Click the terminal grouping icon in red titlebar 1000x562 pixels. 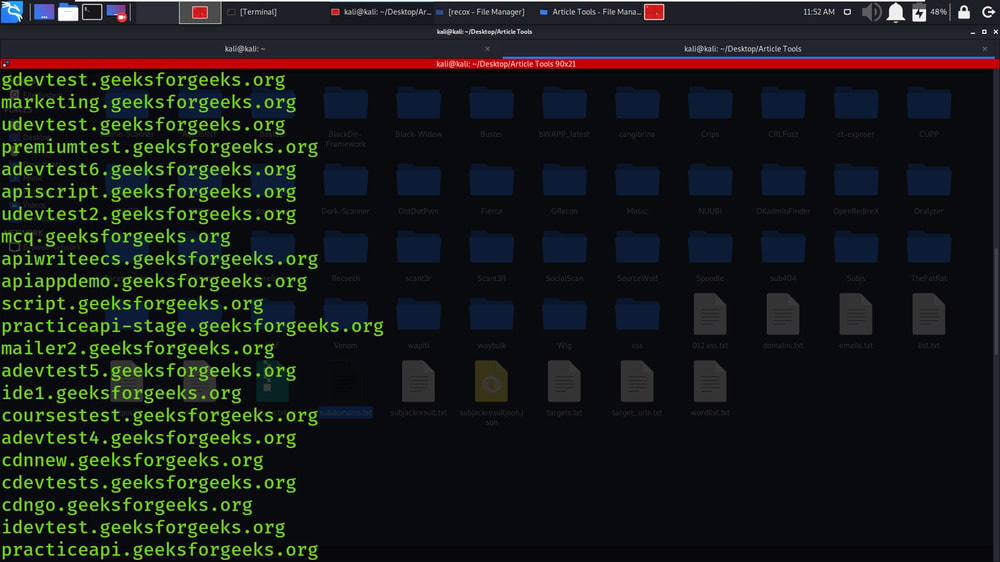pos(6,64)
